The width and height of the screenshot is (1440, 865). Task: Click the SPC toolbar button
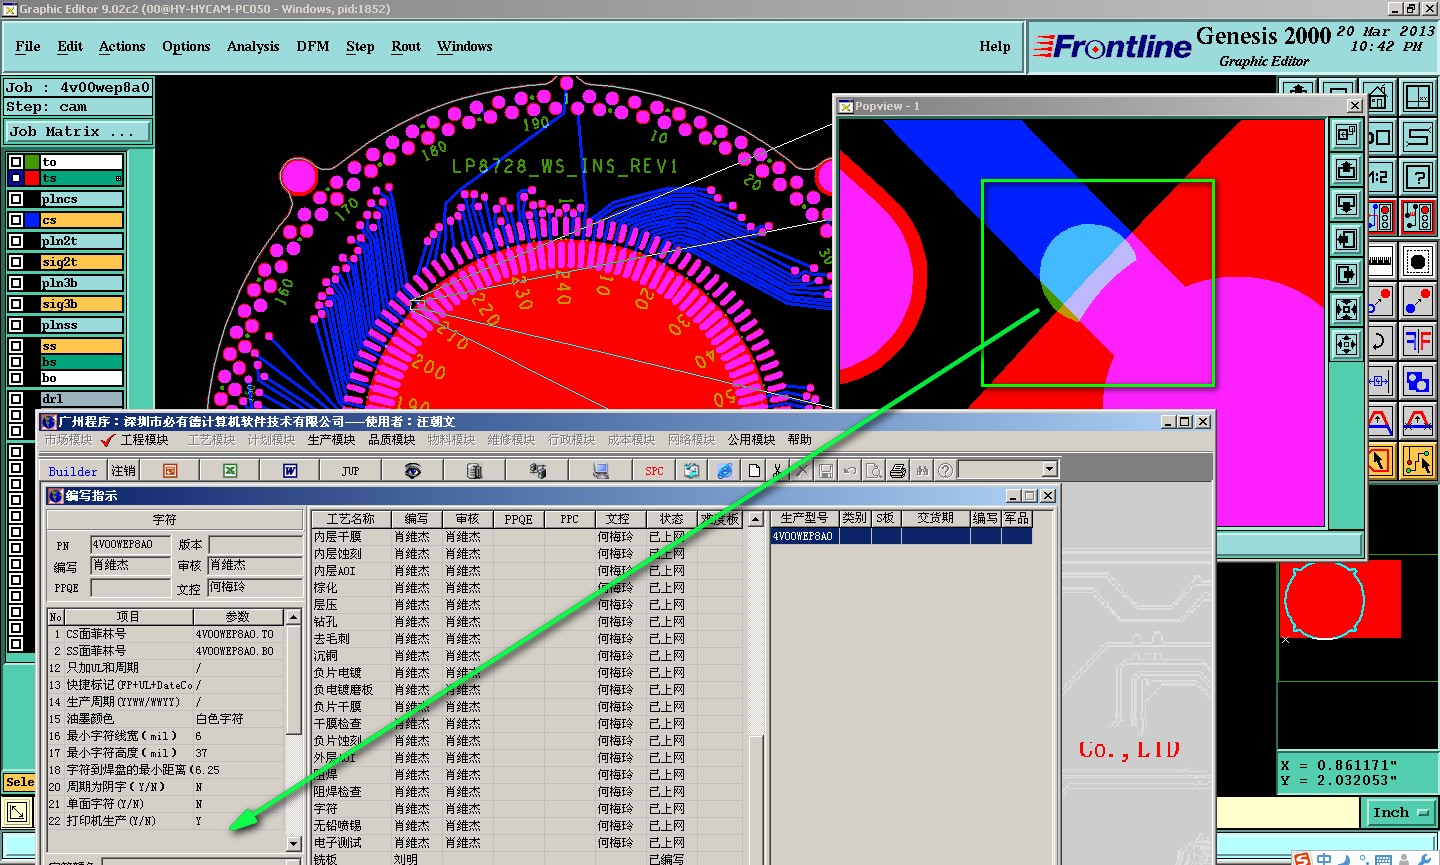[x=654, y=471]
